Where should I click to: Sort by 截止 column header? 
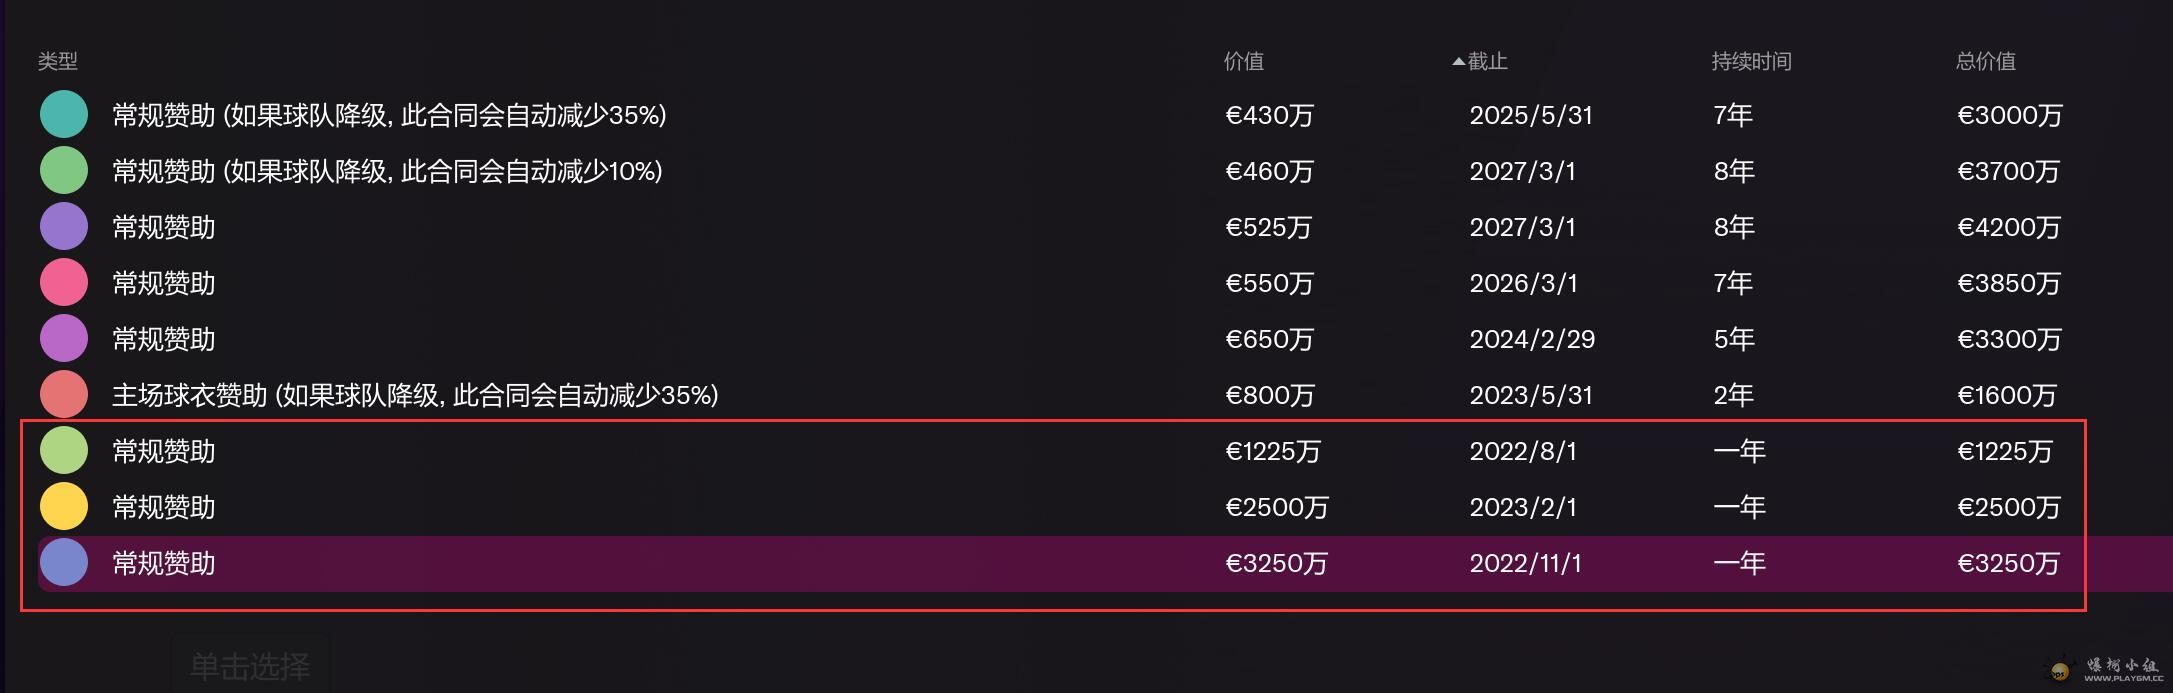point(1487,61)
